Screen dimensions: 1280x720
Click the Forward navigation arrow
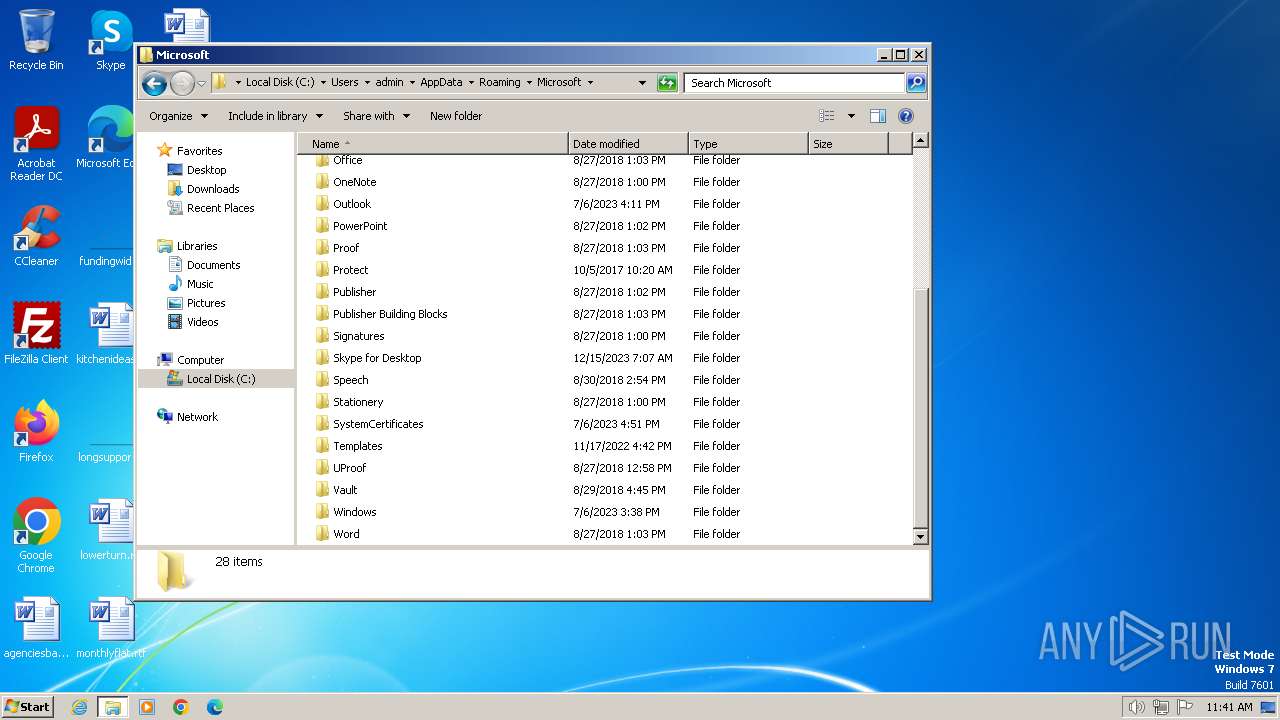(182, 83)
